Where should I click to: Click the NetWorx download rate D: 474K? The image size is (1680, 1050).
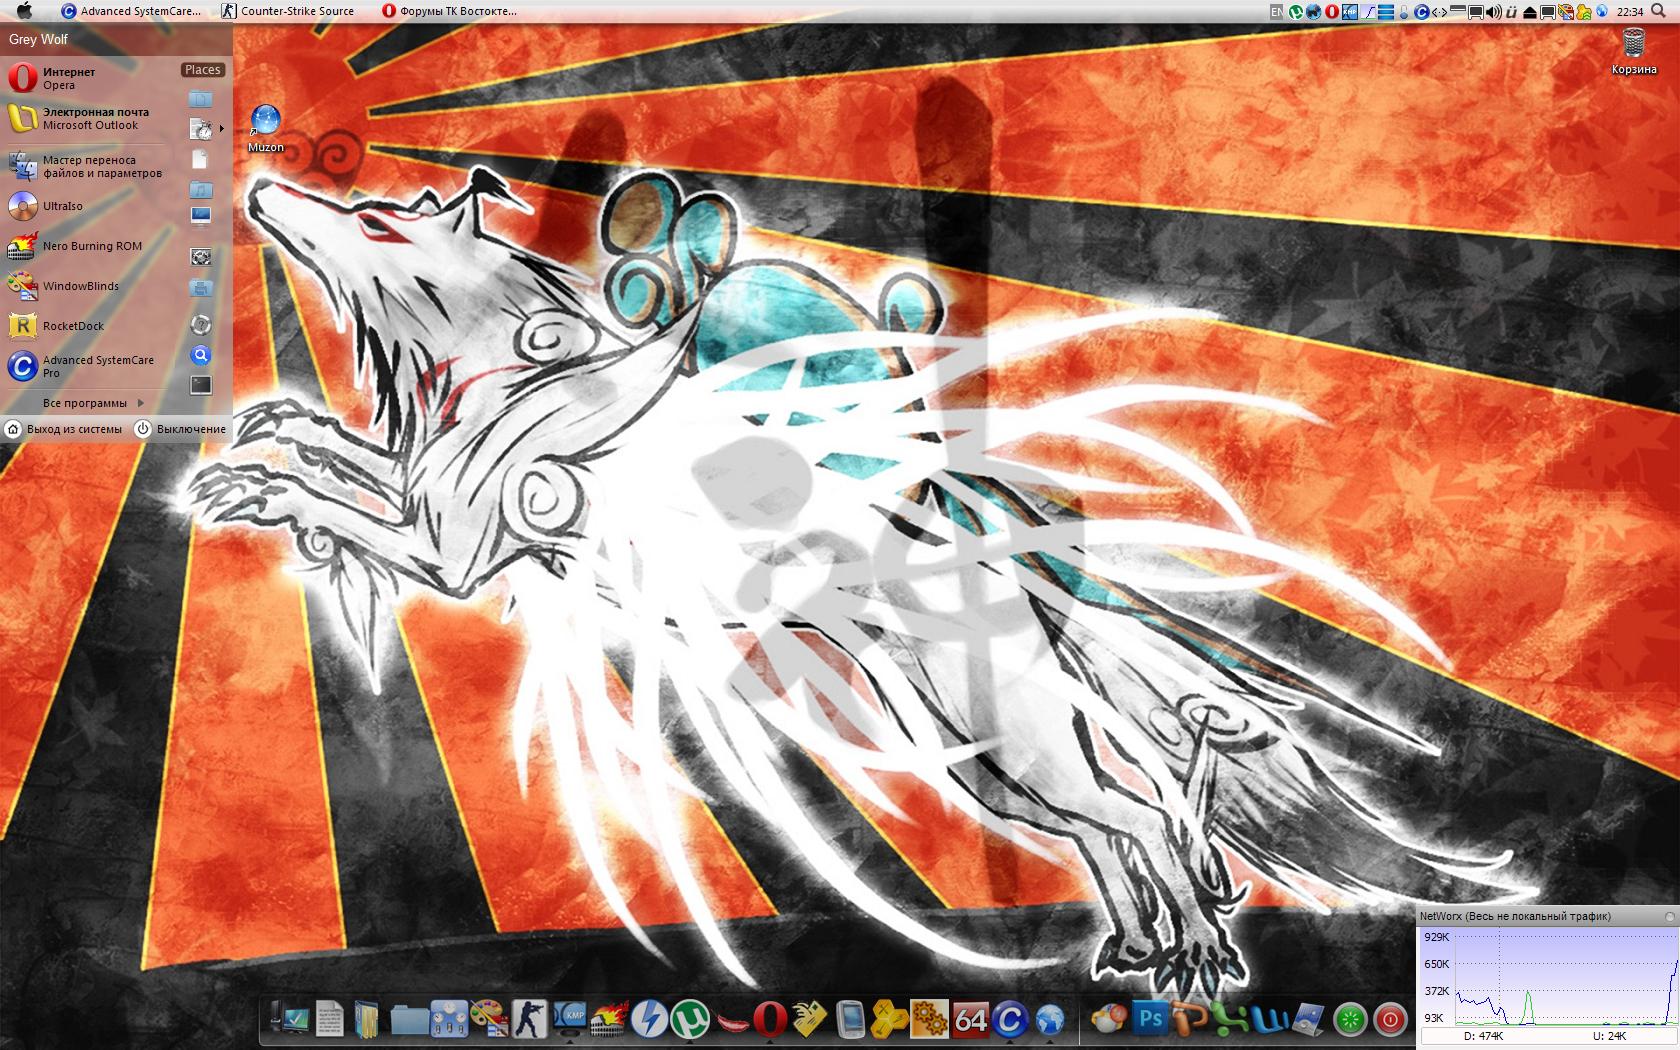coord(1483,1036)
